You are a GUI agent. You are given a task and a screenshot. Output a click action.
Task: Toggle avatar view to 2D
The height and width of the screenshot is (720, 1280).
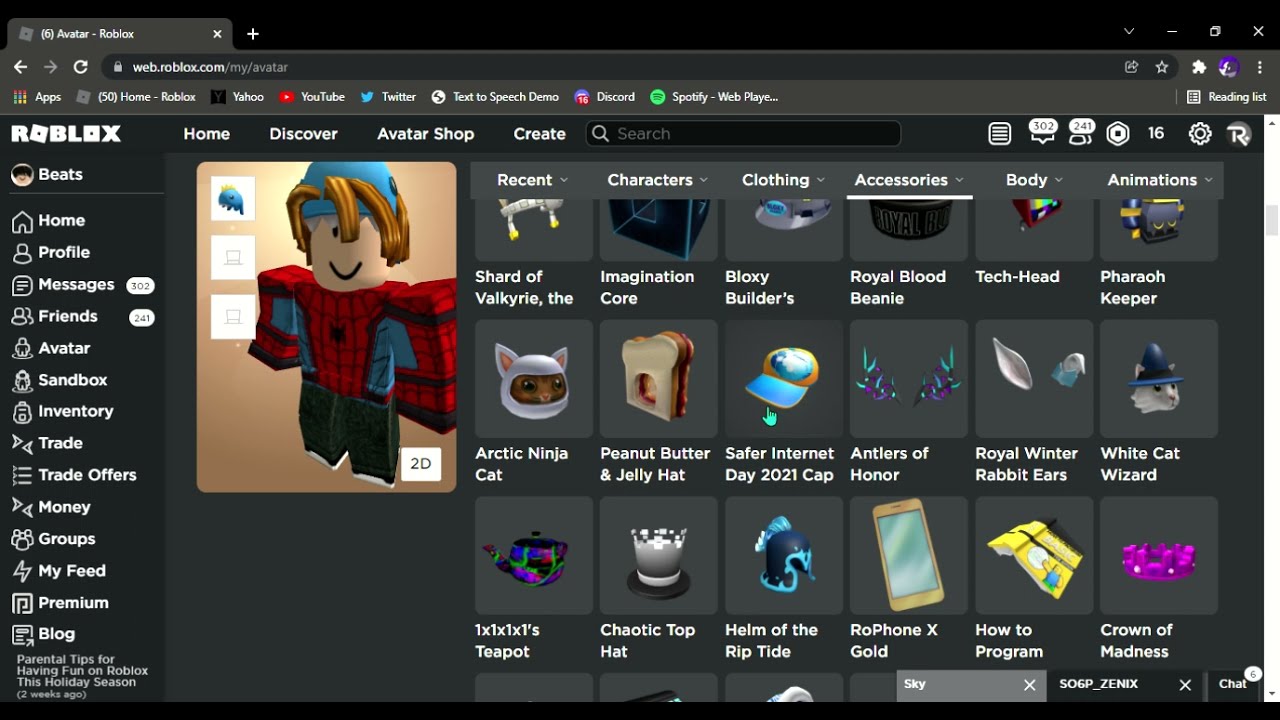(420, 464)
